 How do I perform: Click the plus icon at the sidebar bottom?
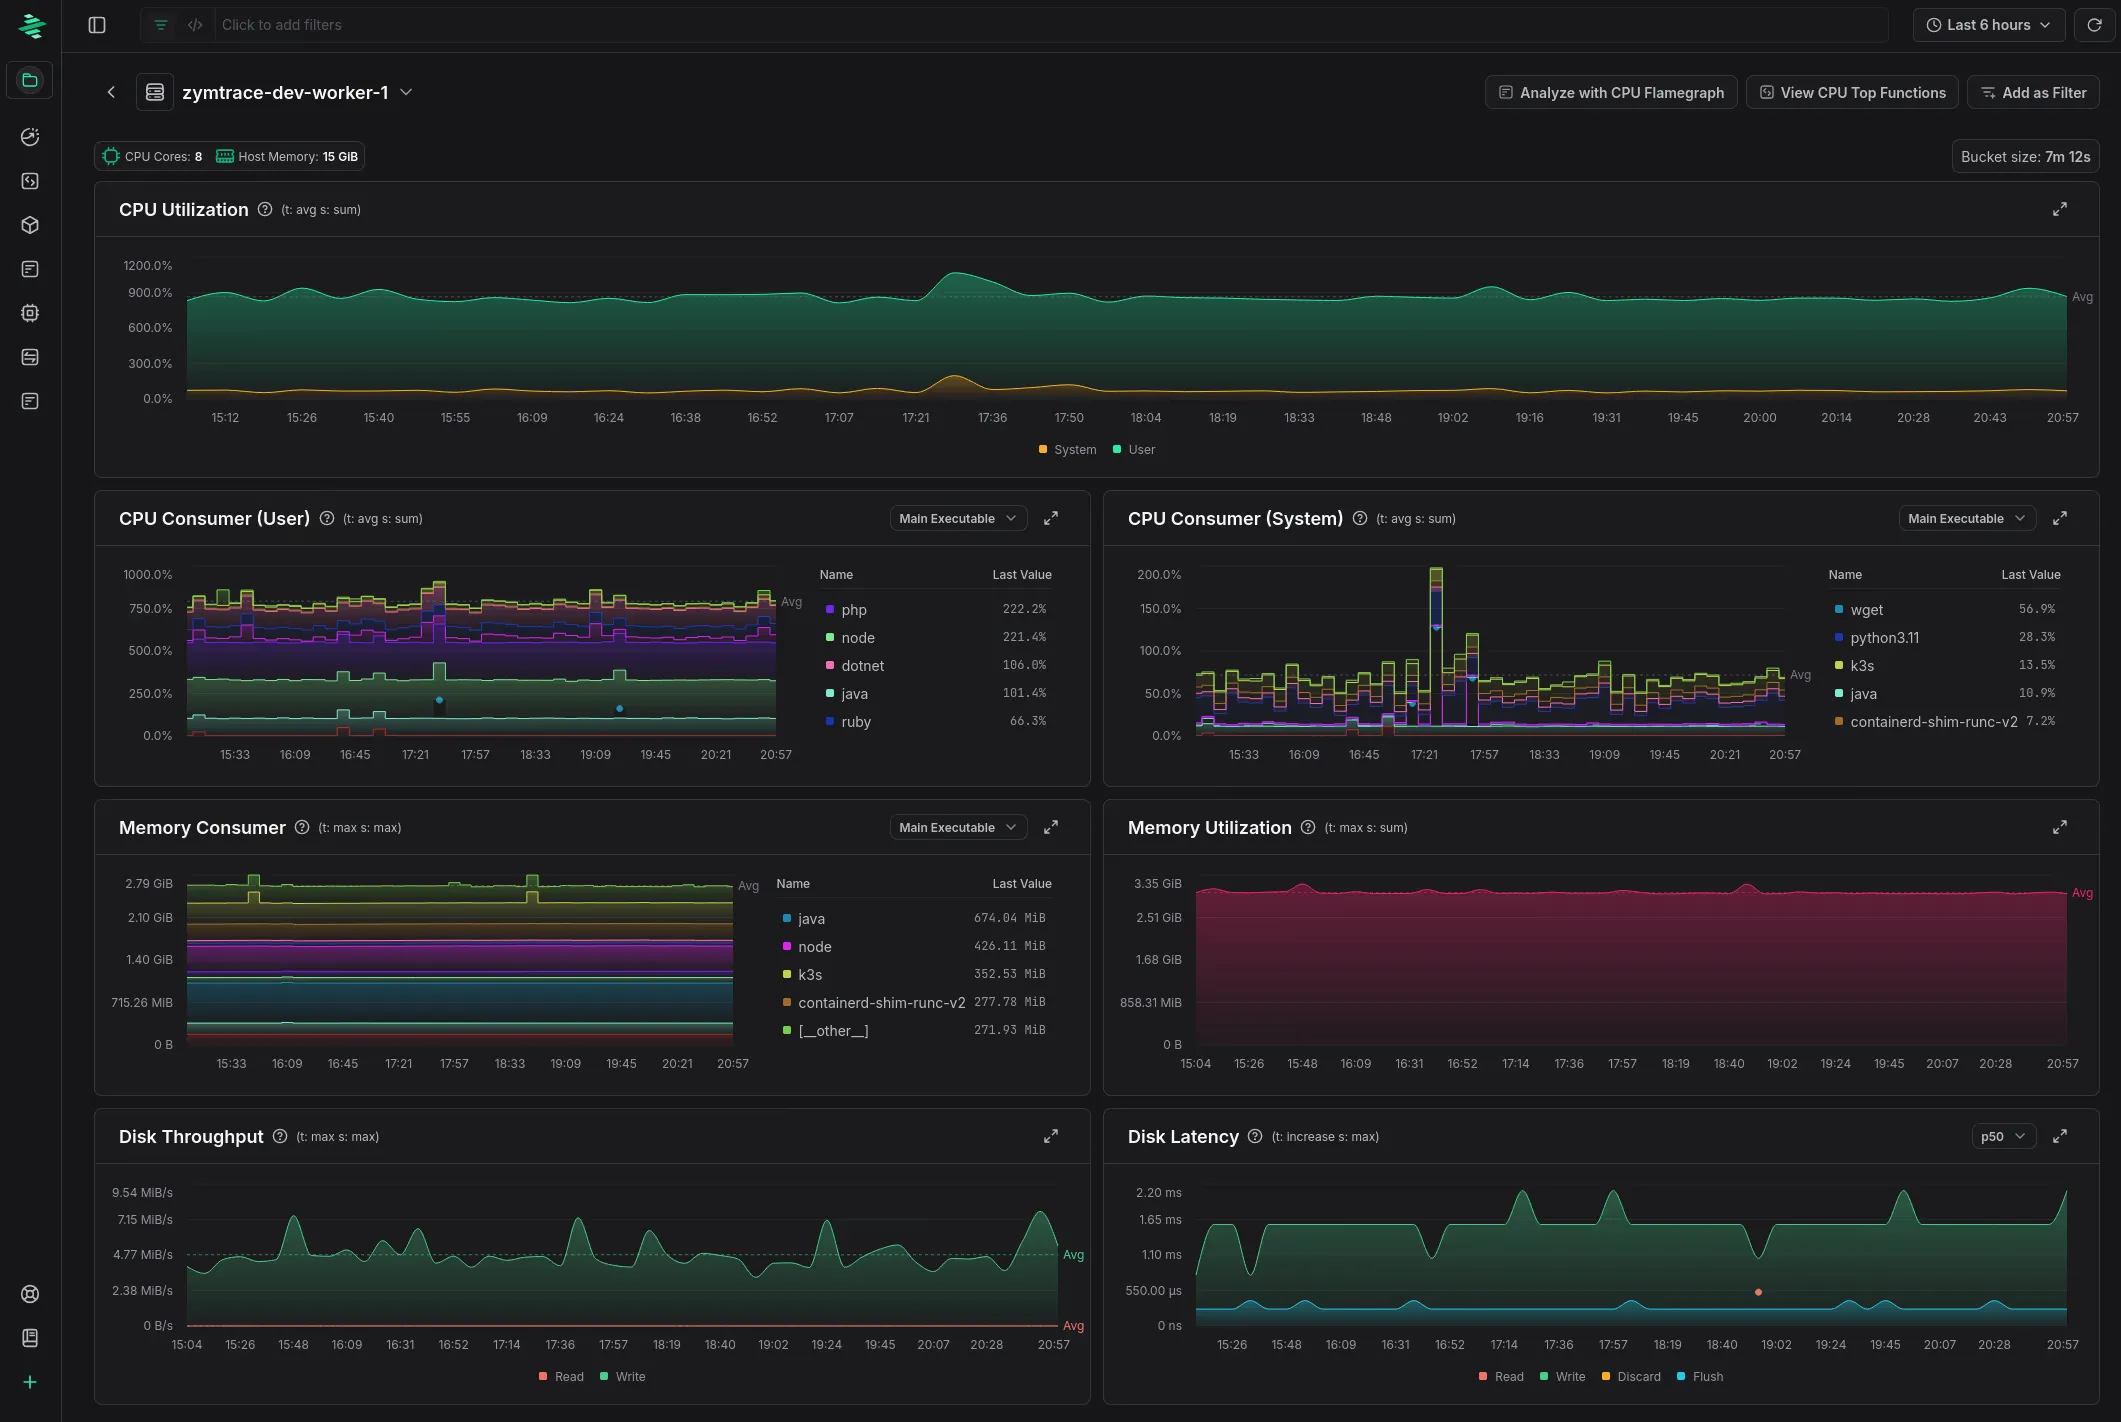tap(29, 1382)
